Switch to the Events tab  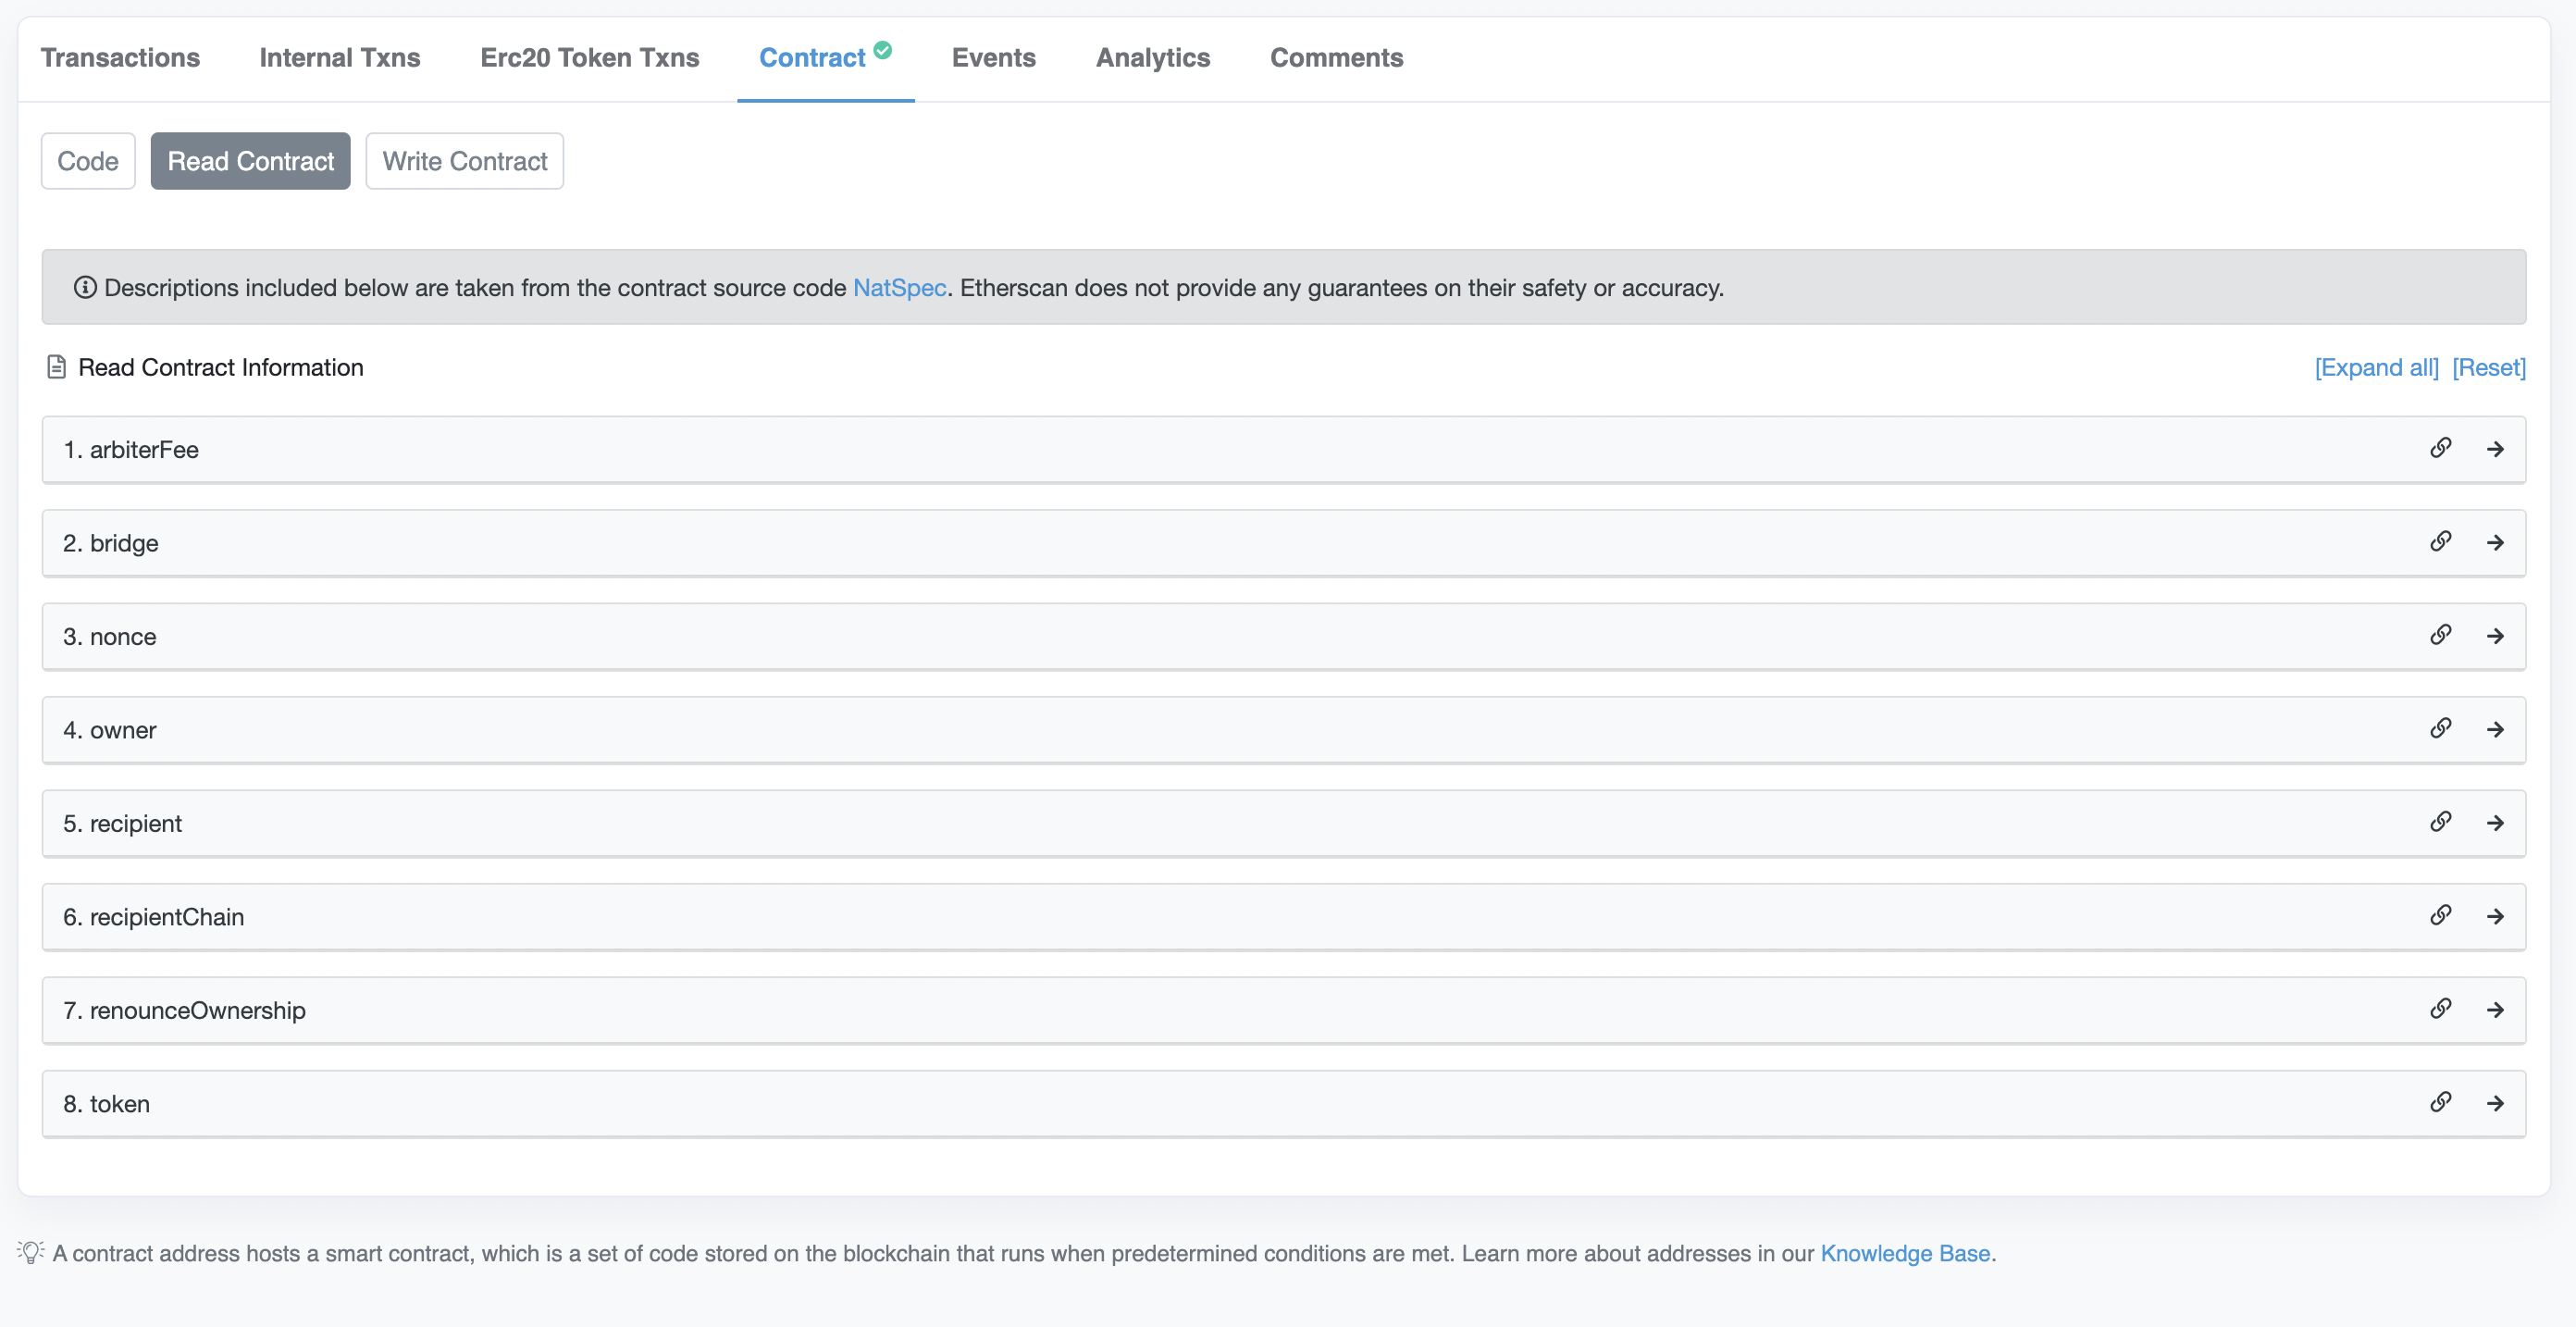click(993, 58)
